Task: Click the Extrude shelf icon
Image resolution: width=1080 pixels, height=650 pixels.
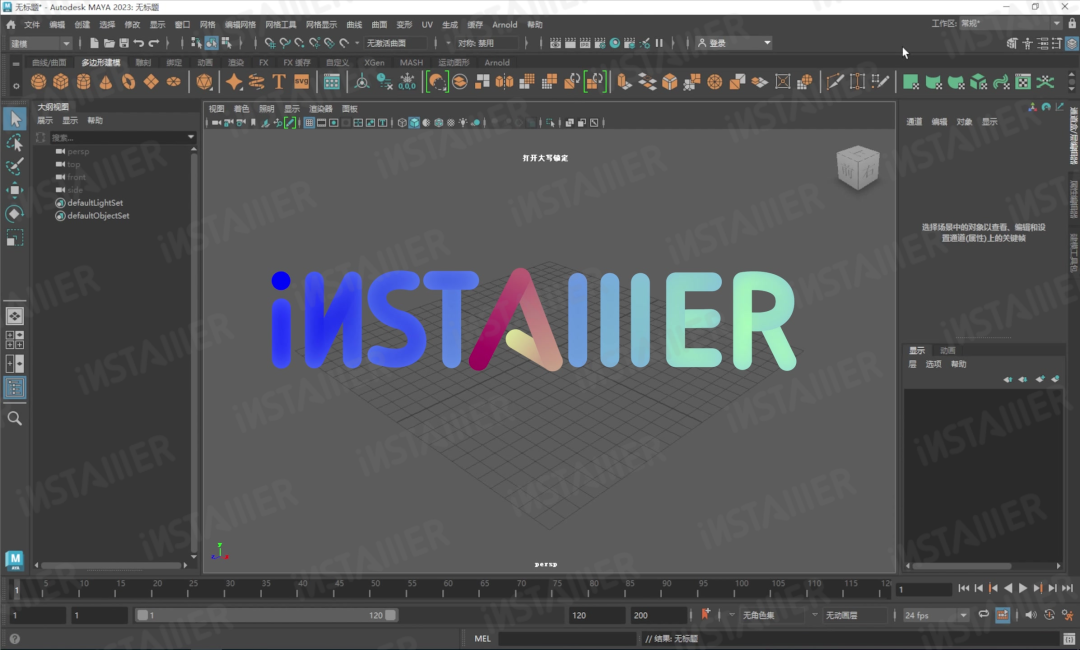Action: [625, 82]
